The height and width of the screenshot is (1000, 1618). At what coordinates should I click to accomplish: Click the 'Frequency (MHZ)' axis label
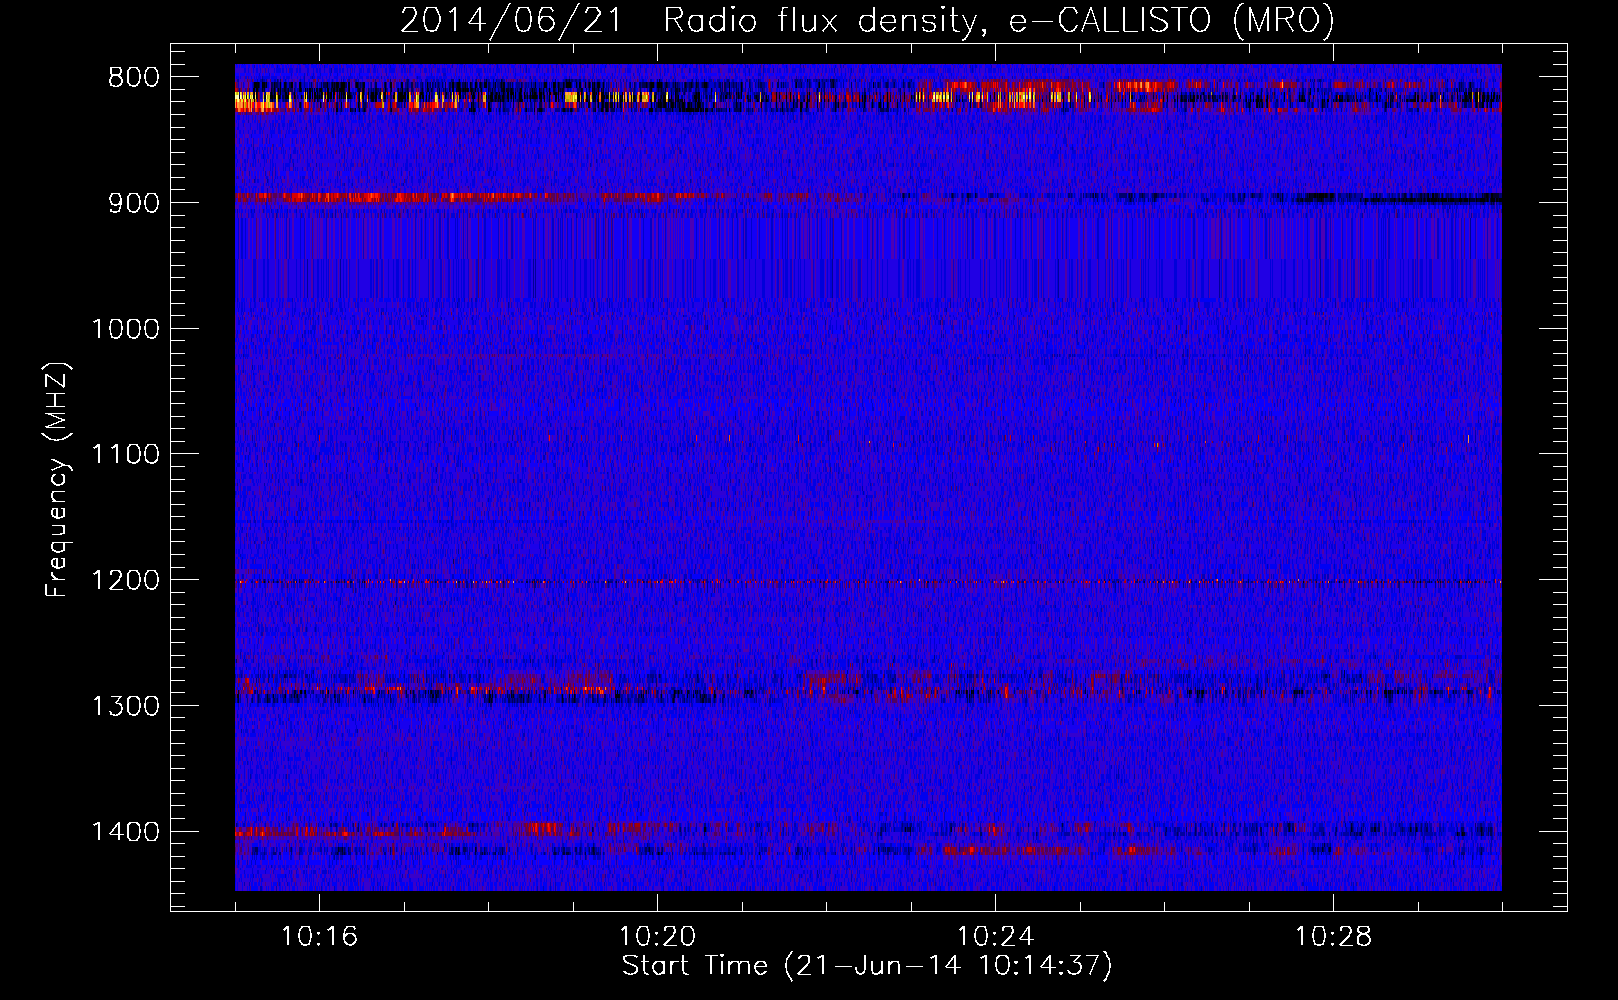pos(57,479)
